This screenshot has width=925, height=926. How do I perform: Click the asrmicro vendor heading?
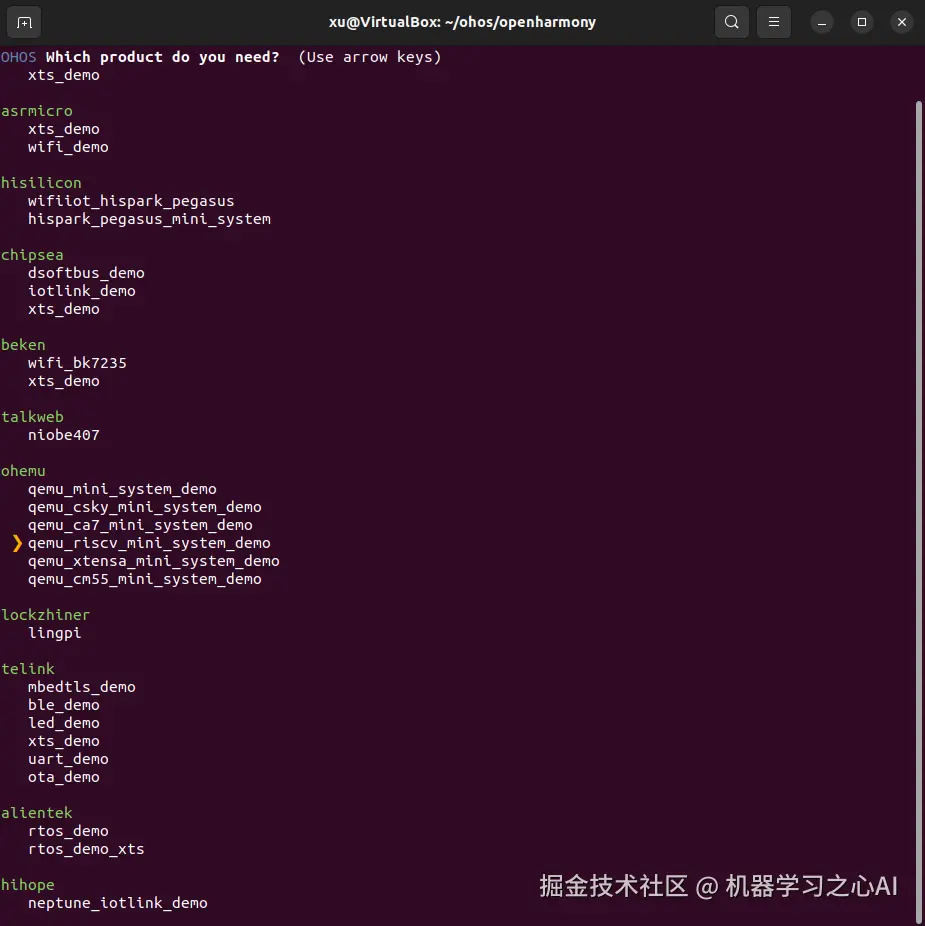pyautogui.click(x=37, y=111)
